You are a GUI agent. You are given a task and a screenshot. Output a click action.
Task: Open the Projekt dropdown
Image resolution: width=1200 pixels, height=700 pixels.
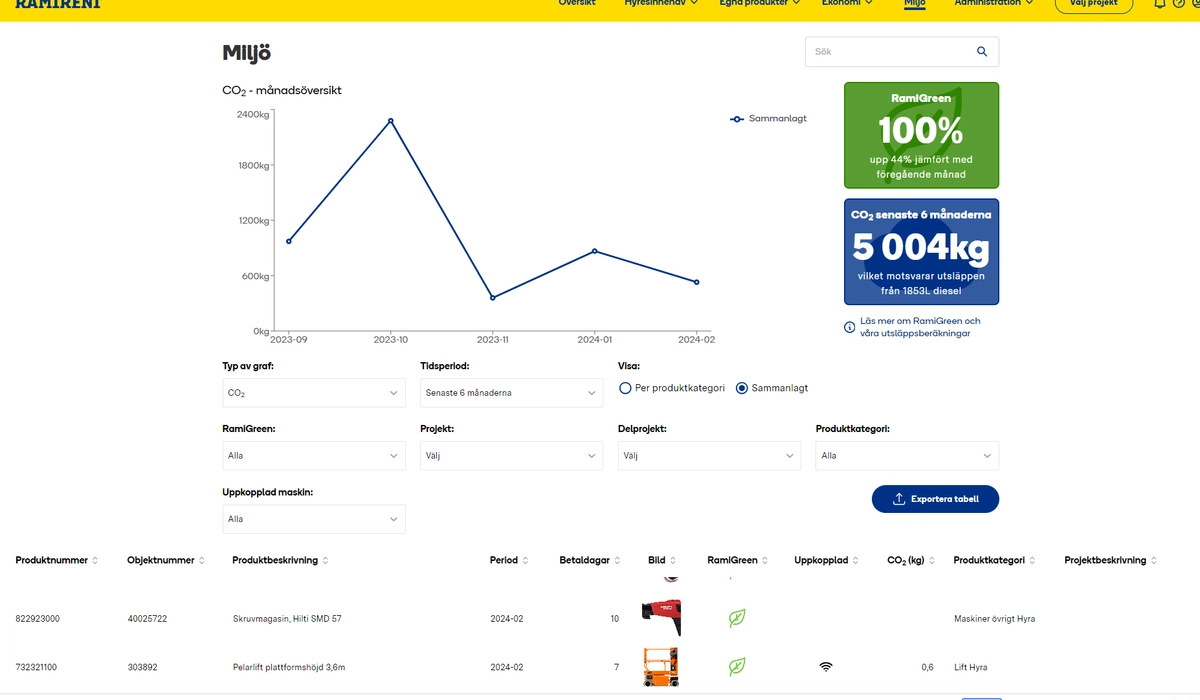[512, 455]
